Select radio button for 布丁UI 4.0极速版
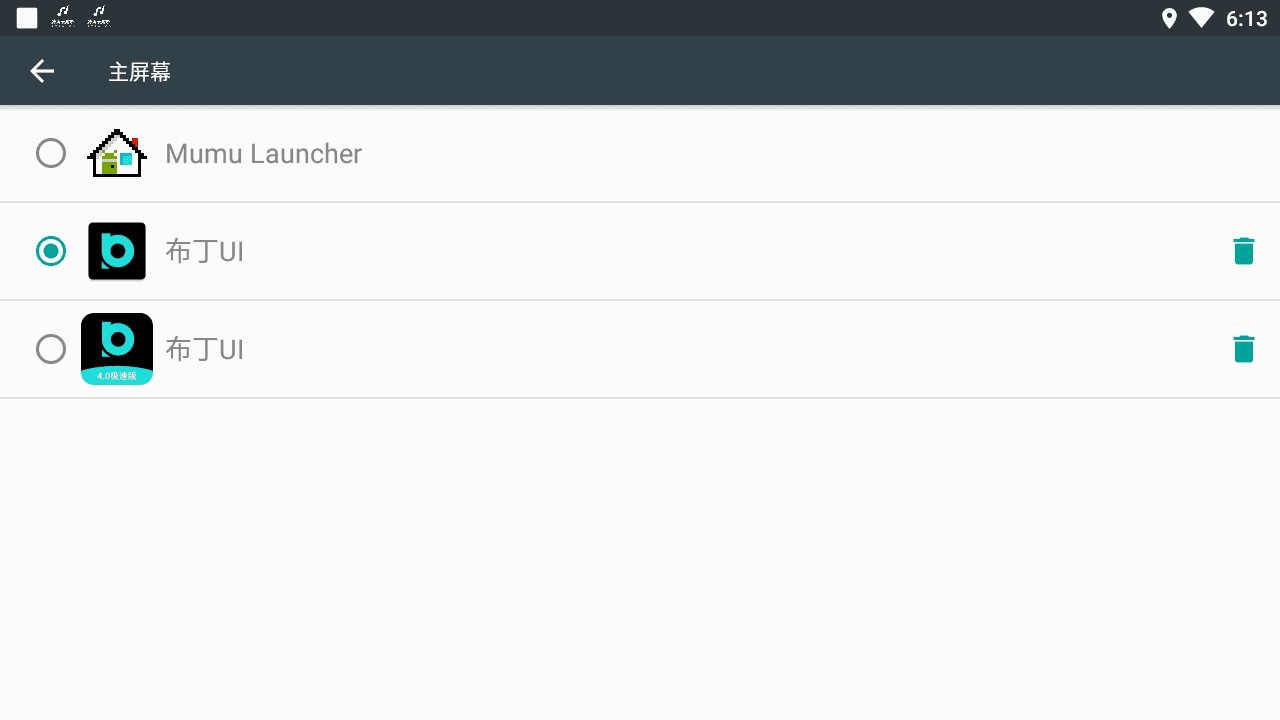Viewport: 1280px width, 720px height. click(x=51, y=349)
